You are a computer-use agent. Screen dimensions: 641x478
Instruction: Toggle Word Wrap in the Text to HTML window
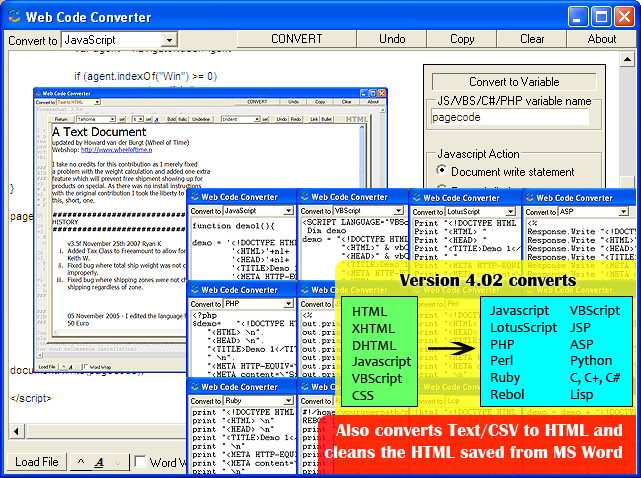coord(85,366)
